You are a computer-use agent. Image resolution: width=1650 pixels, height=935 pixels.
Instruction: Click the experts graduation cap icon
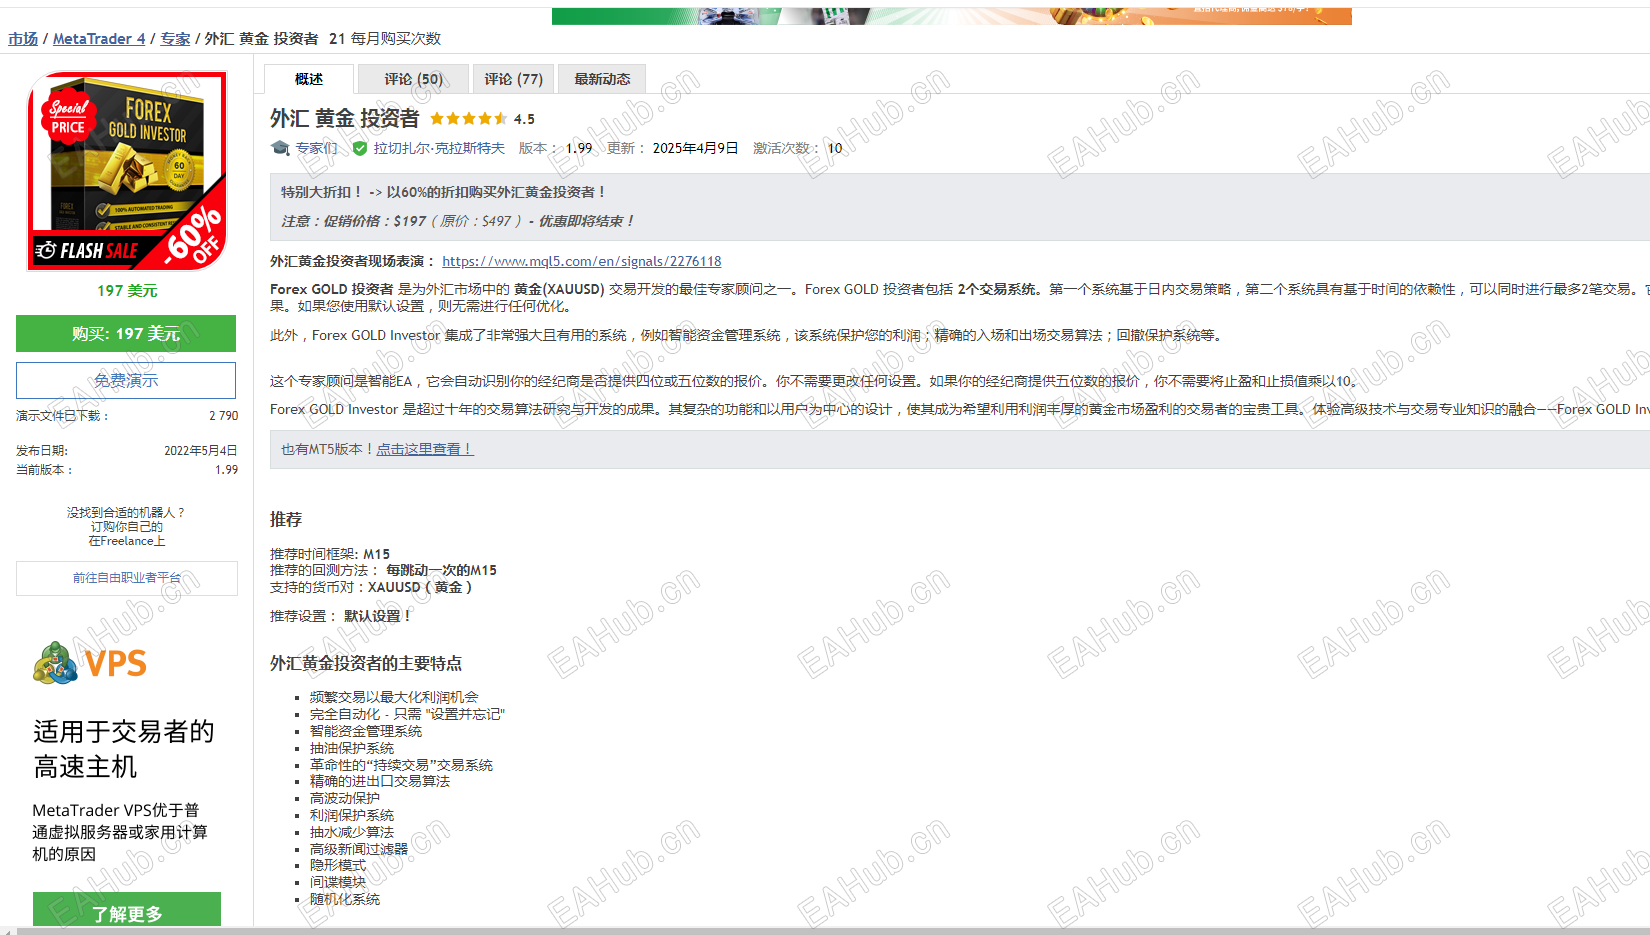coord(280,148)
